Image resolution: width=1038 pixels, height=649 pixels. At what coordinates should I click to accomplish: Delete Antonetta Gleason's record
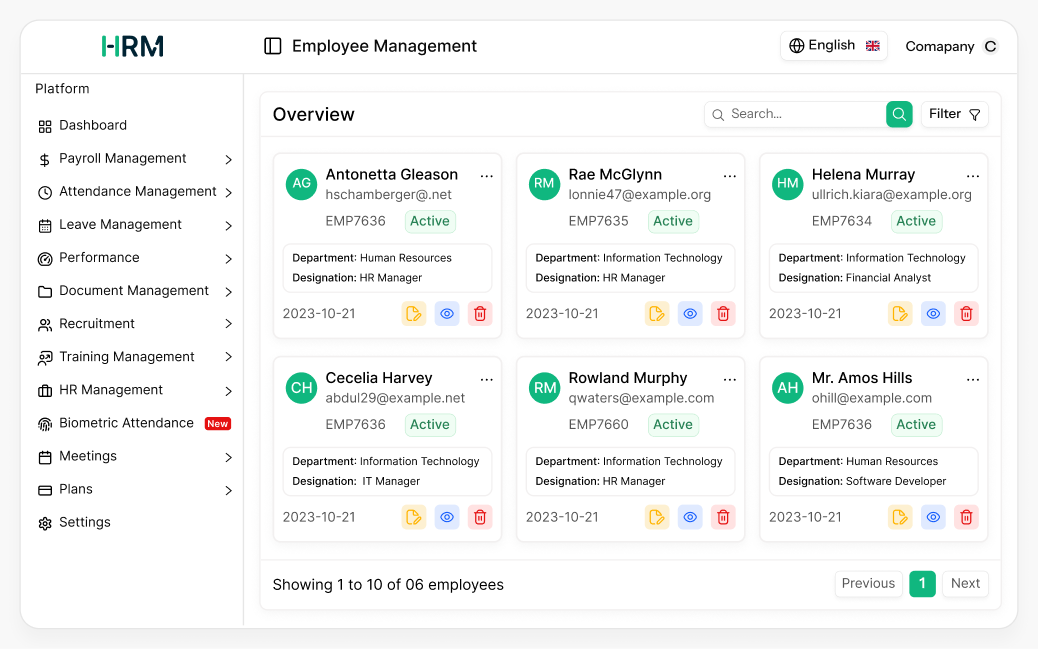[480, 313]
